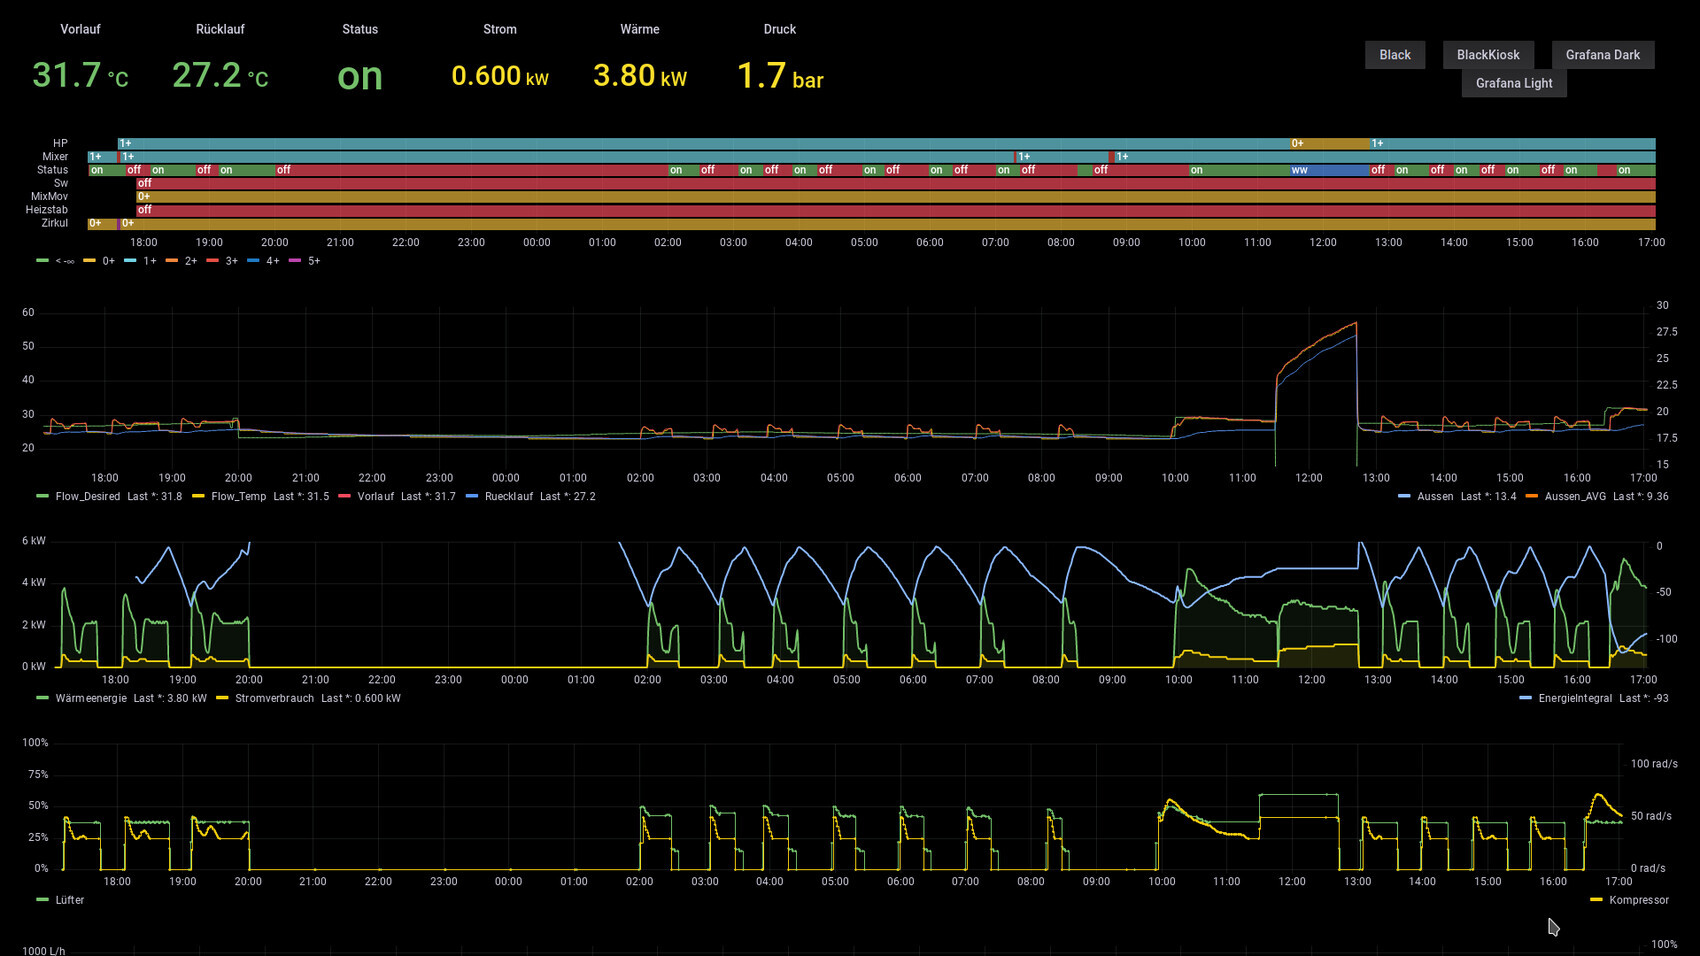The height and width of the screenshot is (956, 1700).
Task: Click the HP row label in state timeline
Action: click(60, 144)
